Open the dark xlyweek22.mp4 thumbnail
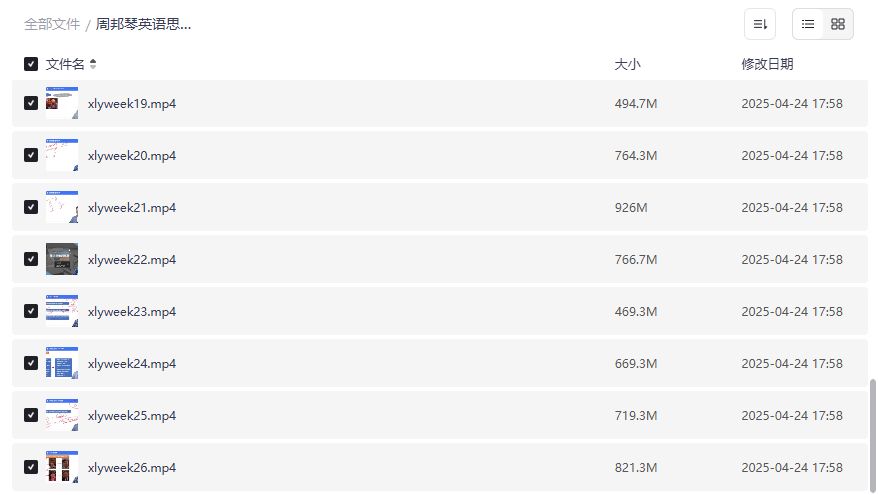Image resolution: width=878 pixels, height=495 pixels. pyautogui.click(x=62, y=259)
